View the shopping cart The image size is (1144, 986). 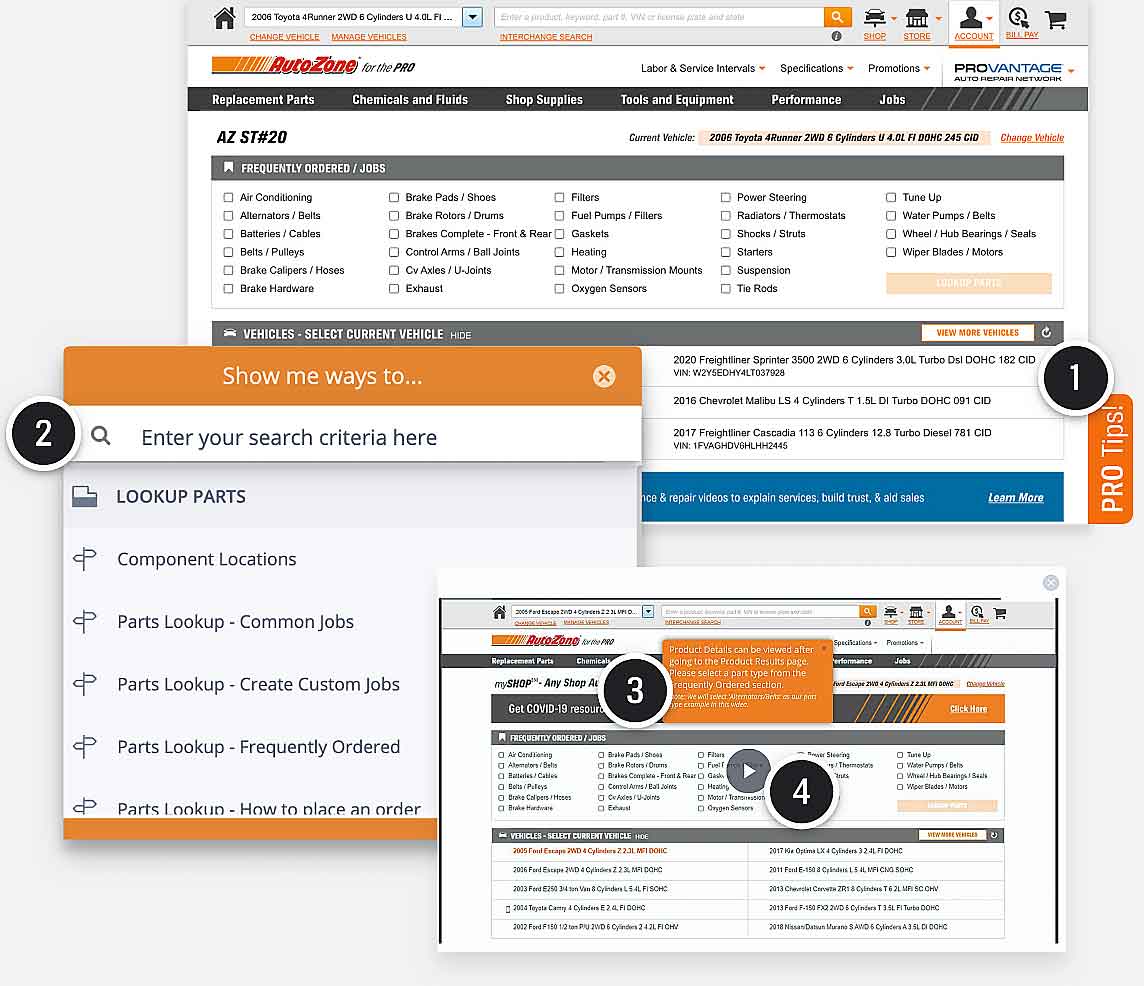1056,19
